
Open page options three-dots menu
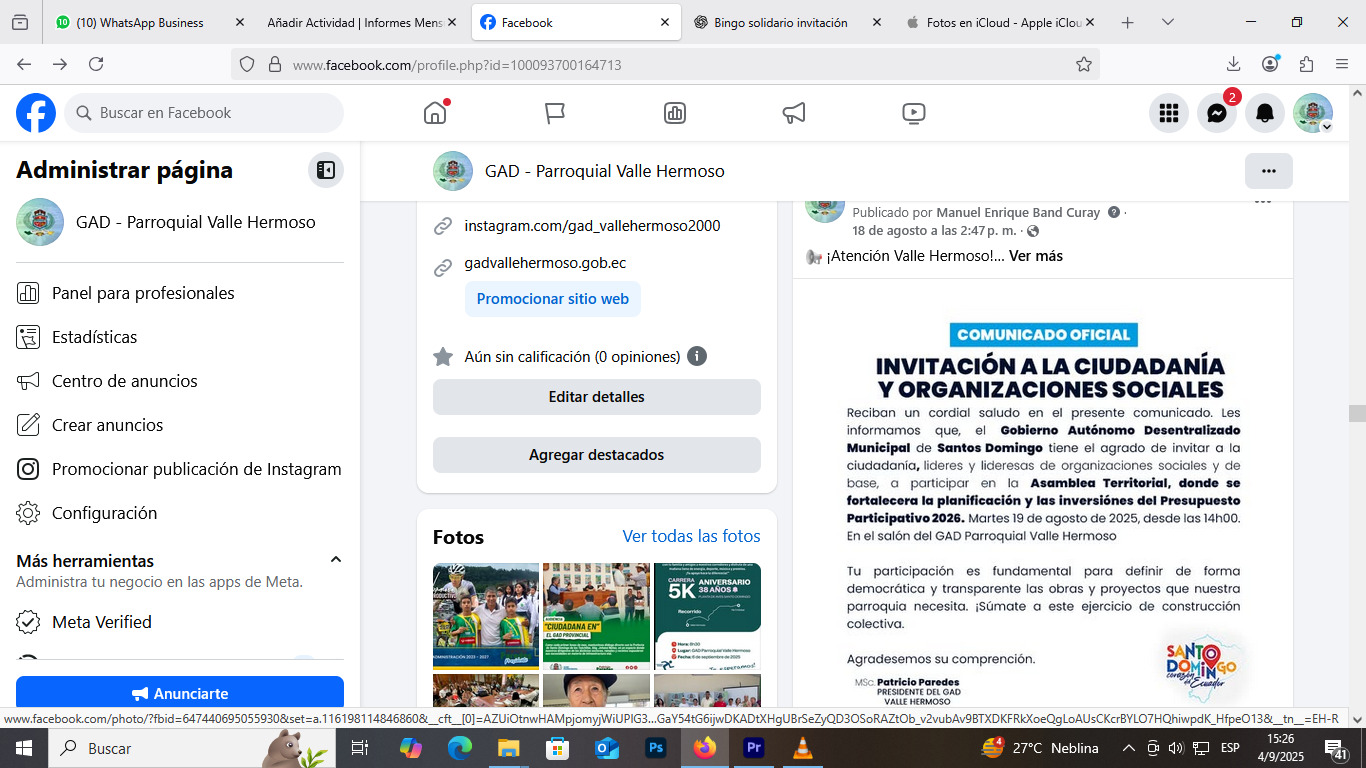[1268, 171]
